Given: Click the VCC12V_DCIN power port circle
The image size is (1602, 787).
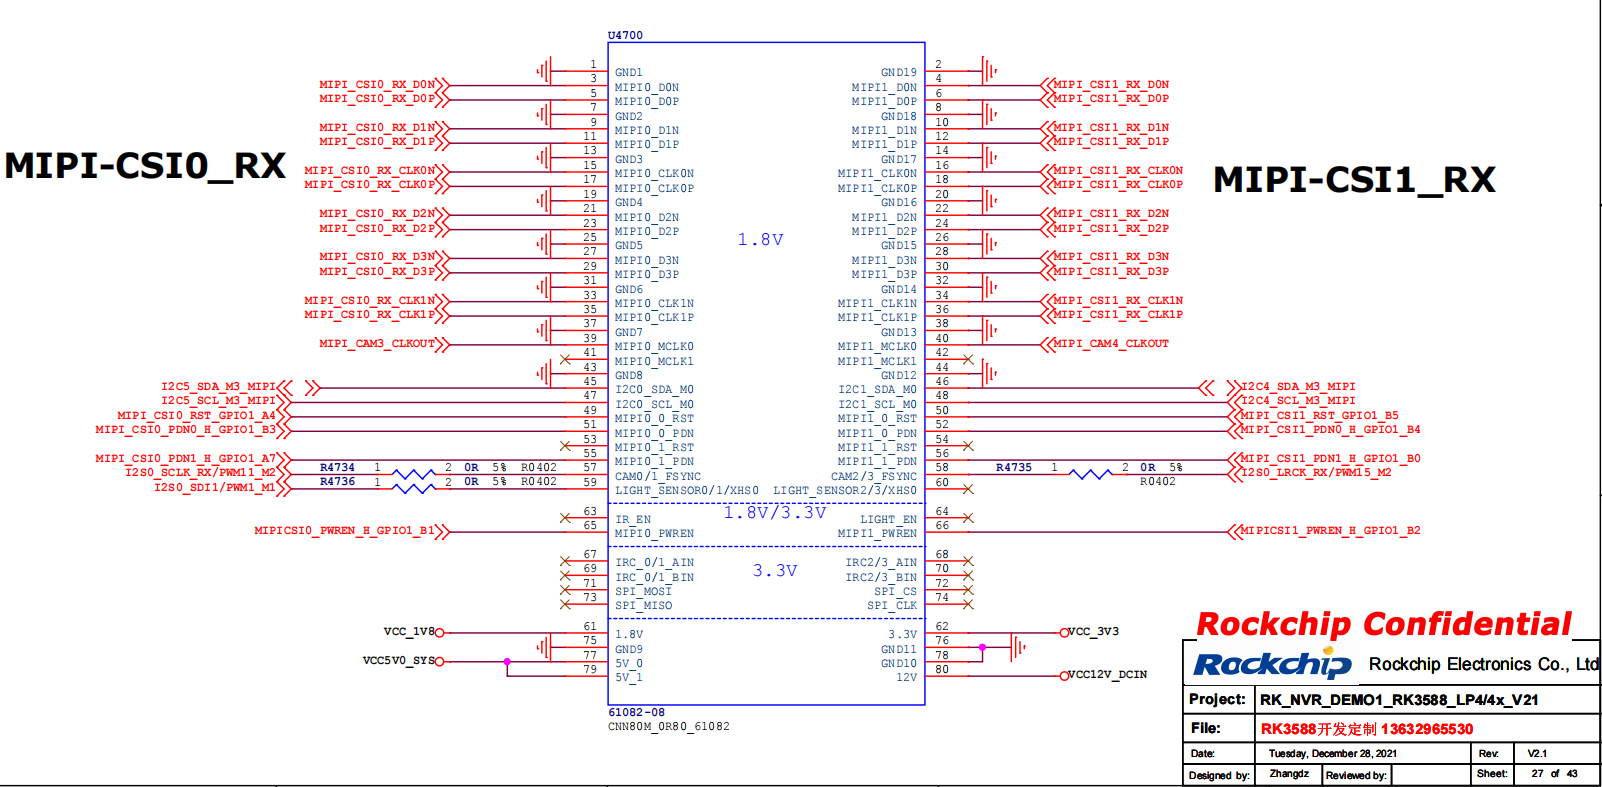Looking at the screenshot, I should click(1064, 676).
